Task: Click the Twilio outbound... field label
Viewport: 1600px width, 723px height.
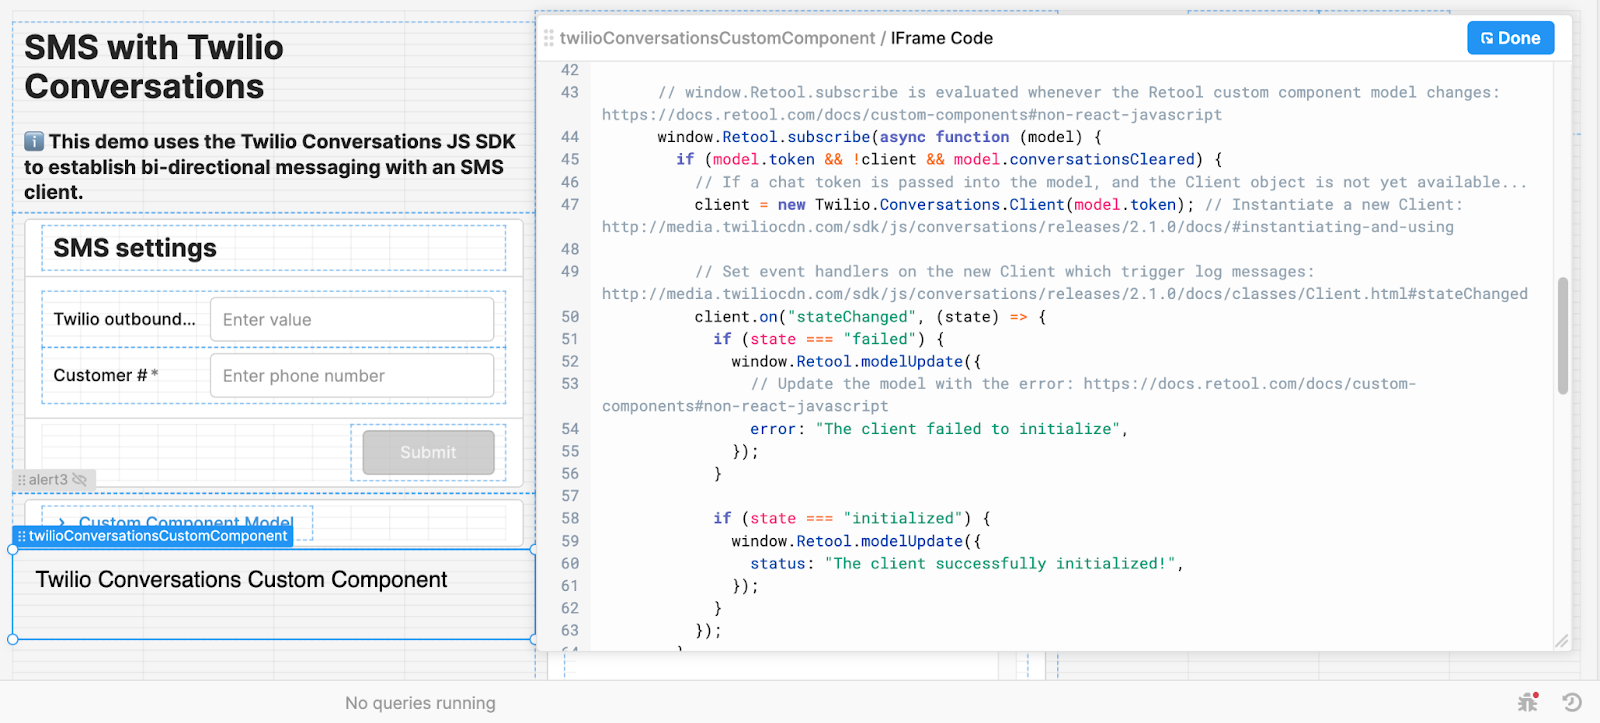Action: click(x=125, y=319)
